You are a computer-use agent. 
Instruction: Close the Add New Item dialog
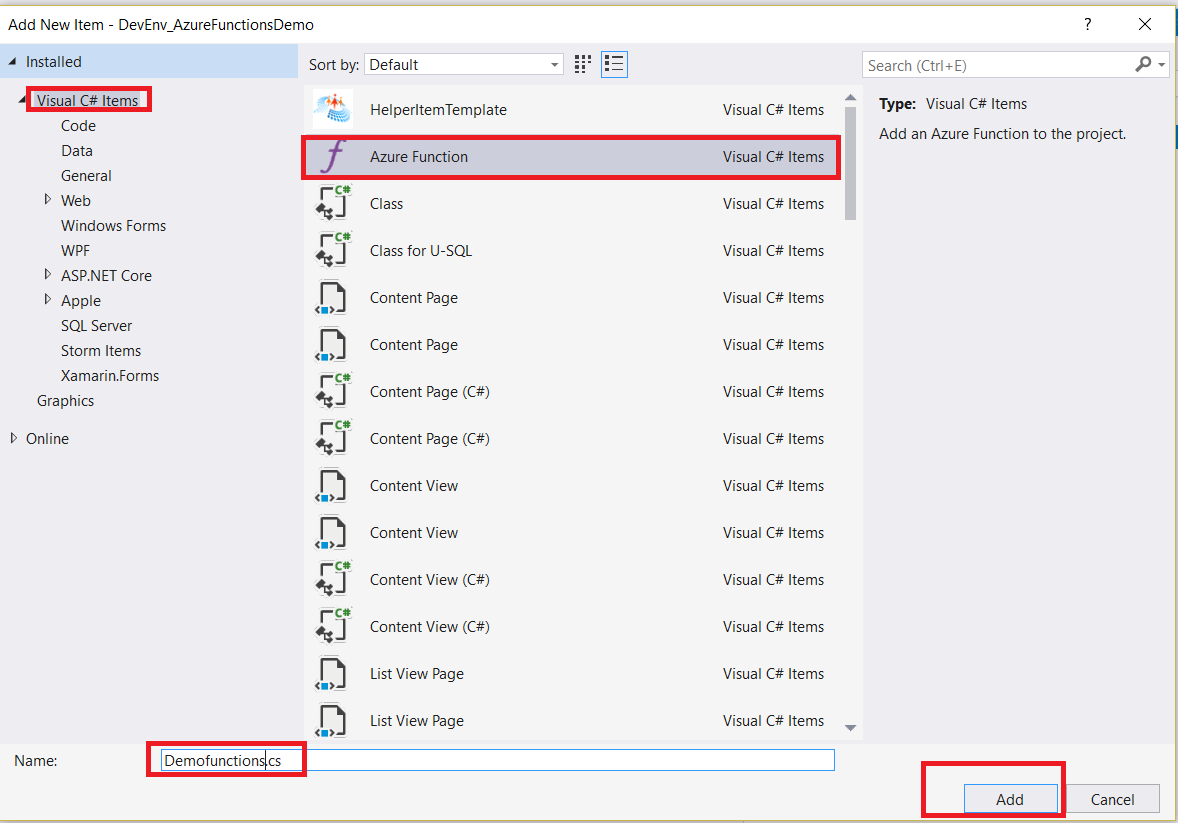(1145, 24)
